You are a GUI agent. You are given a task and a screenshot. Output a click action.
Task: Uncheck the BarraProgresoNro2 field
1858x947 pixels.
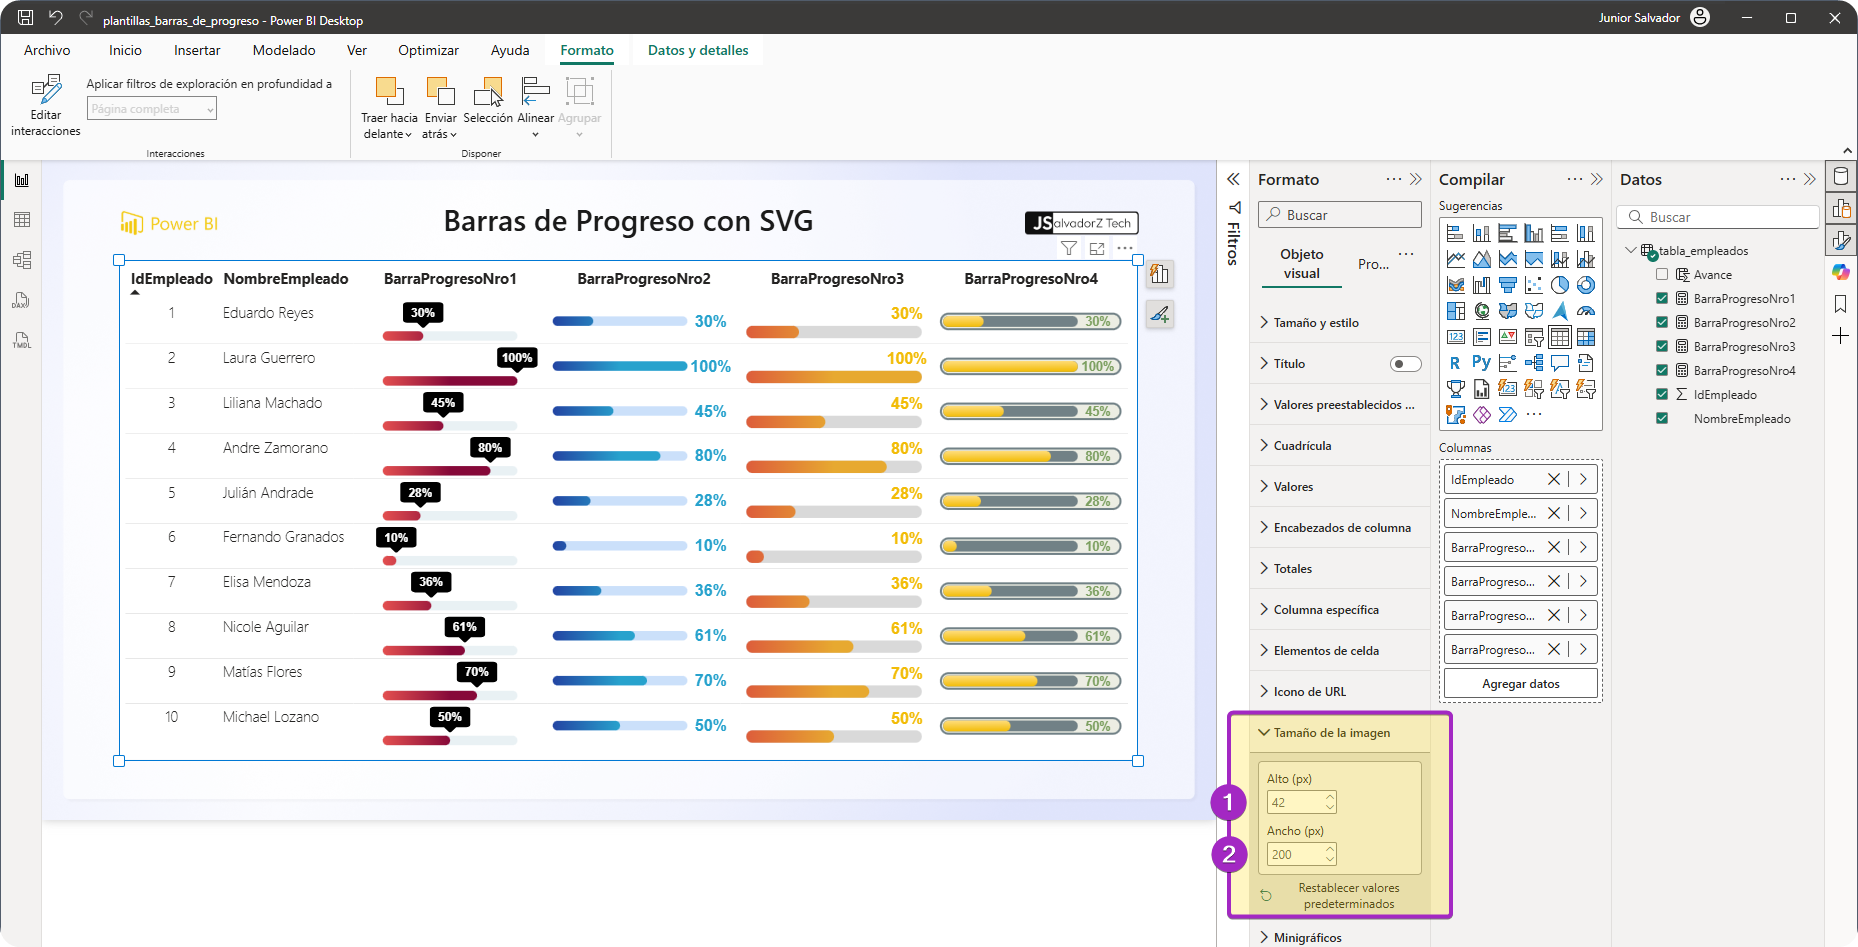(x=1662, y=323)
